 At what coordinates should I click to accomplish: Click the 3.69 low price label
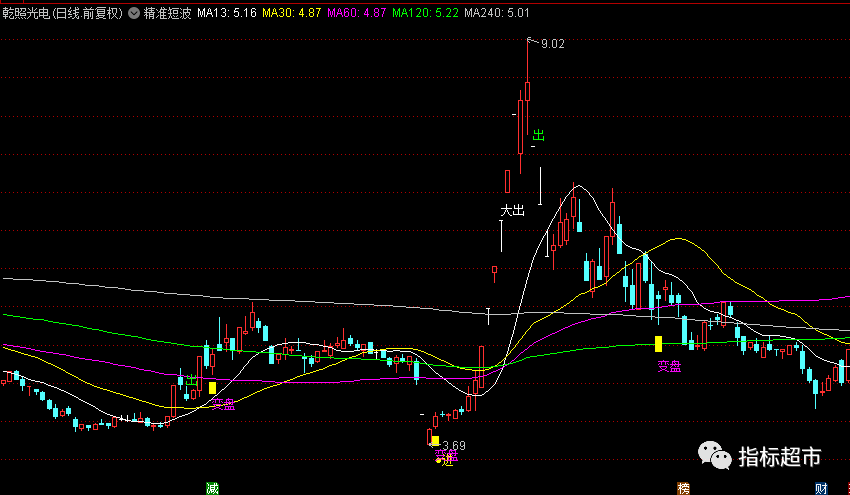pyautogui.click(x=454, y=445)
